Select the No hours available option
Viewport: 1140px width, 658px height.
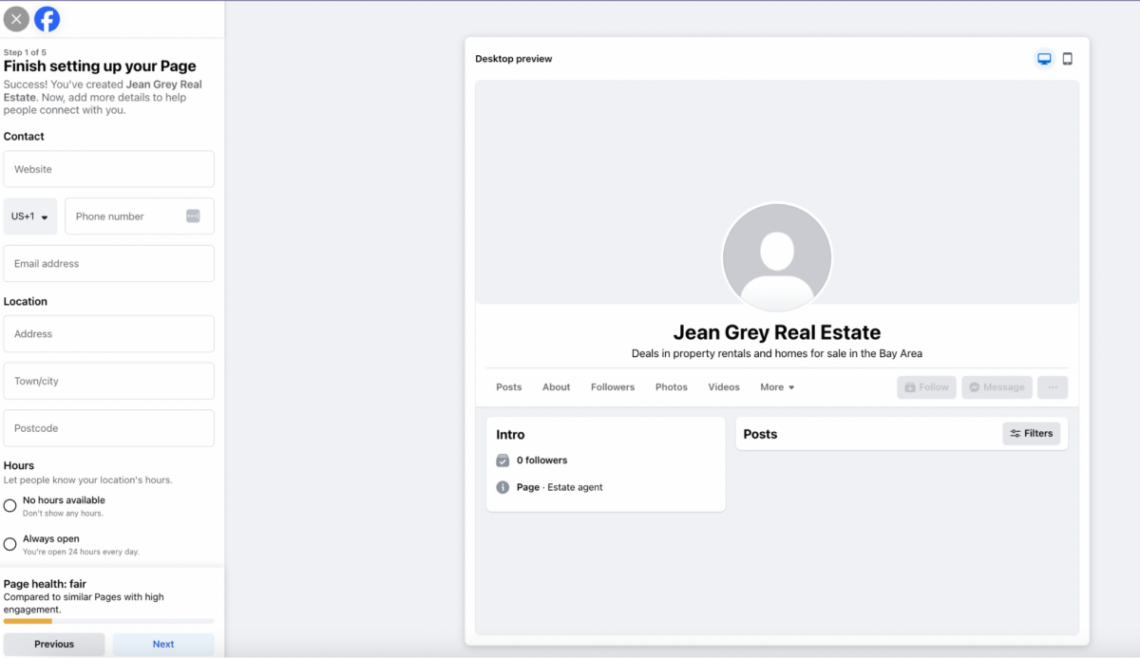tap(9, 505)
